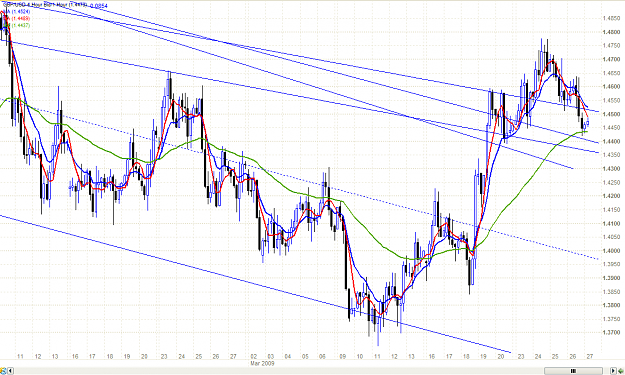The width and height of the screenshot is (625, 375).
Task: Click the GBP/USD 4 Hour chart title
Action: (46, 5)
